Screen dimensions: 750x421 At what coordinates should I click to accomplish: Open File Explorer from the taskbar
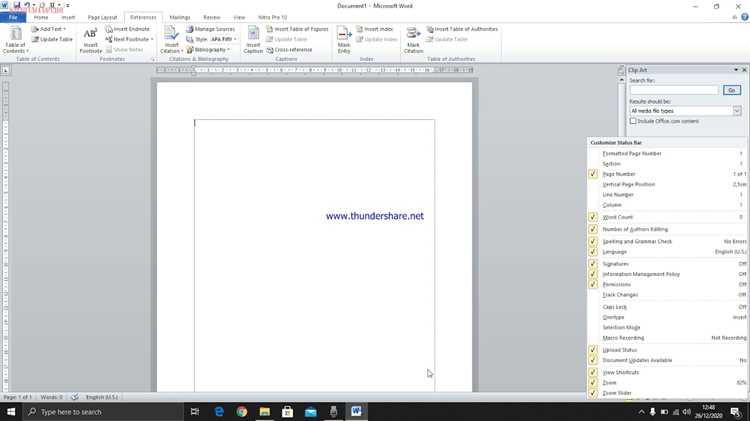265,411
